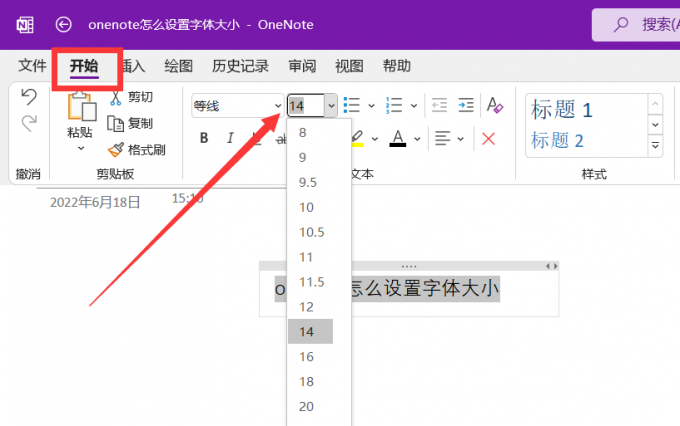Select highlighted font size 14
Viewport: 680px width, 426px height.
point(311,332)
